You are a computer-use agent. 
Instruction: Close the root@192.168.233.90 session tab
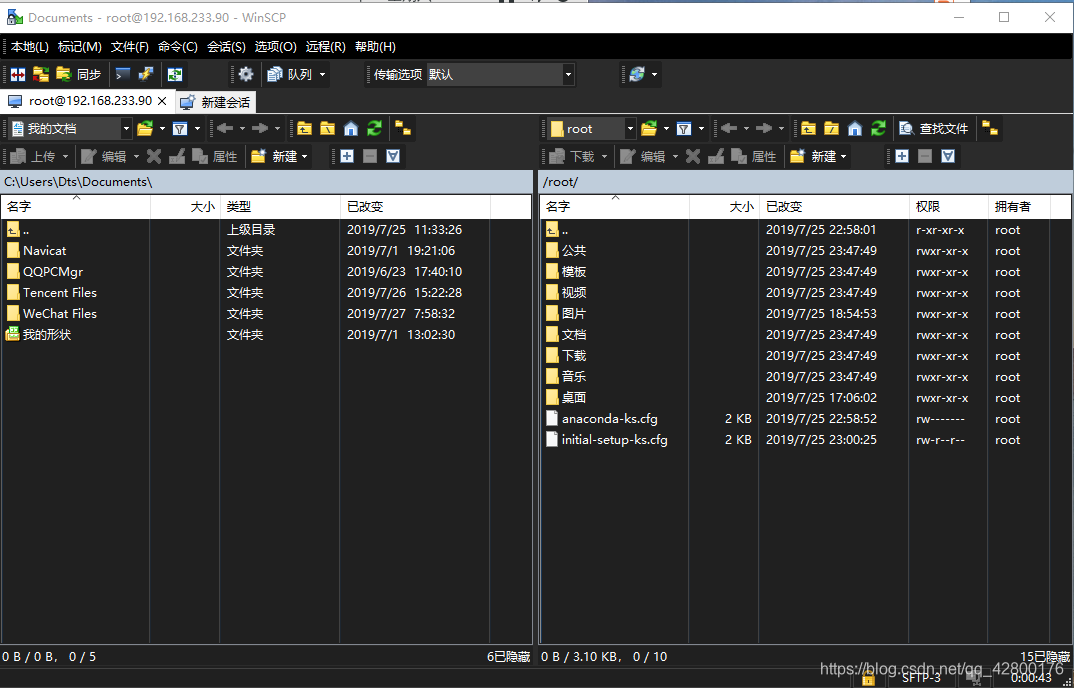[x=162, y=101]
